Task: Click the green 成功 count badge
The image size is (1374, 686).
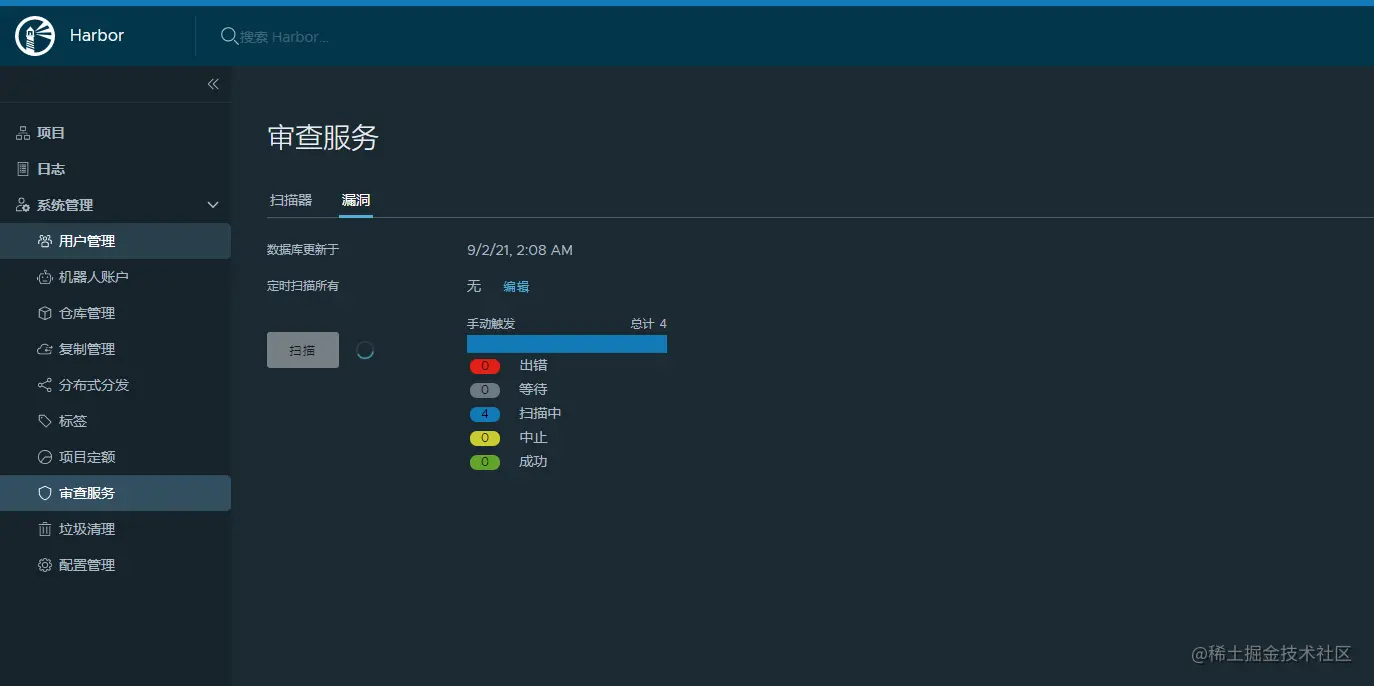Action: click(x=485, y=462)
